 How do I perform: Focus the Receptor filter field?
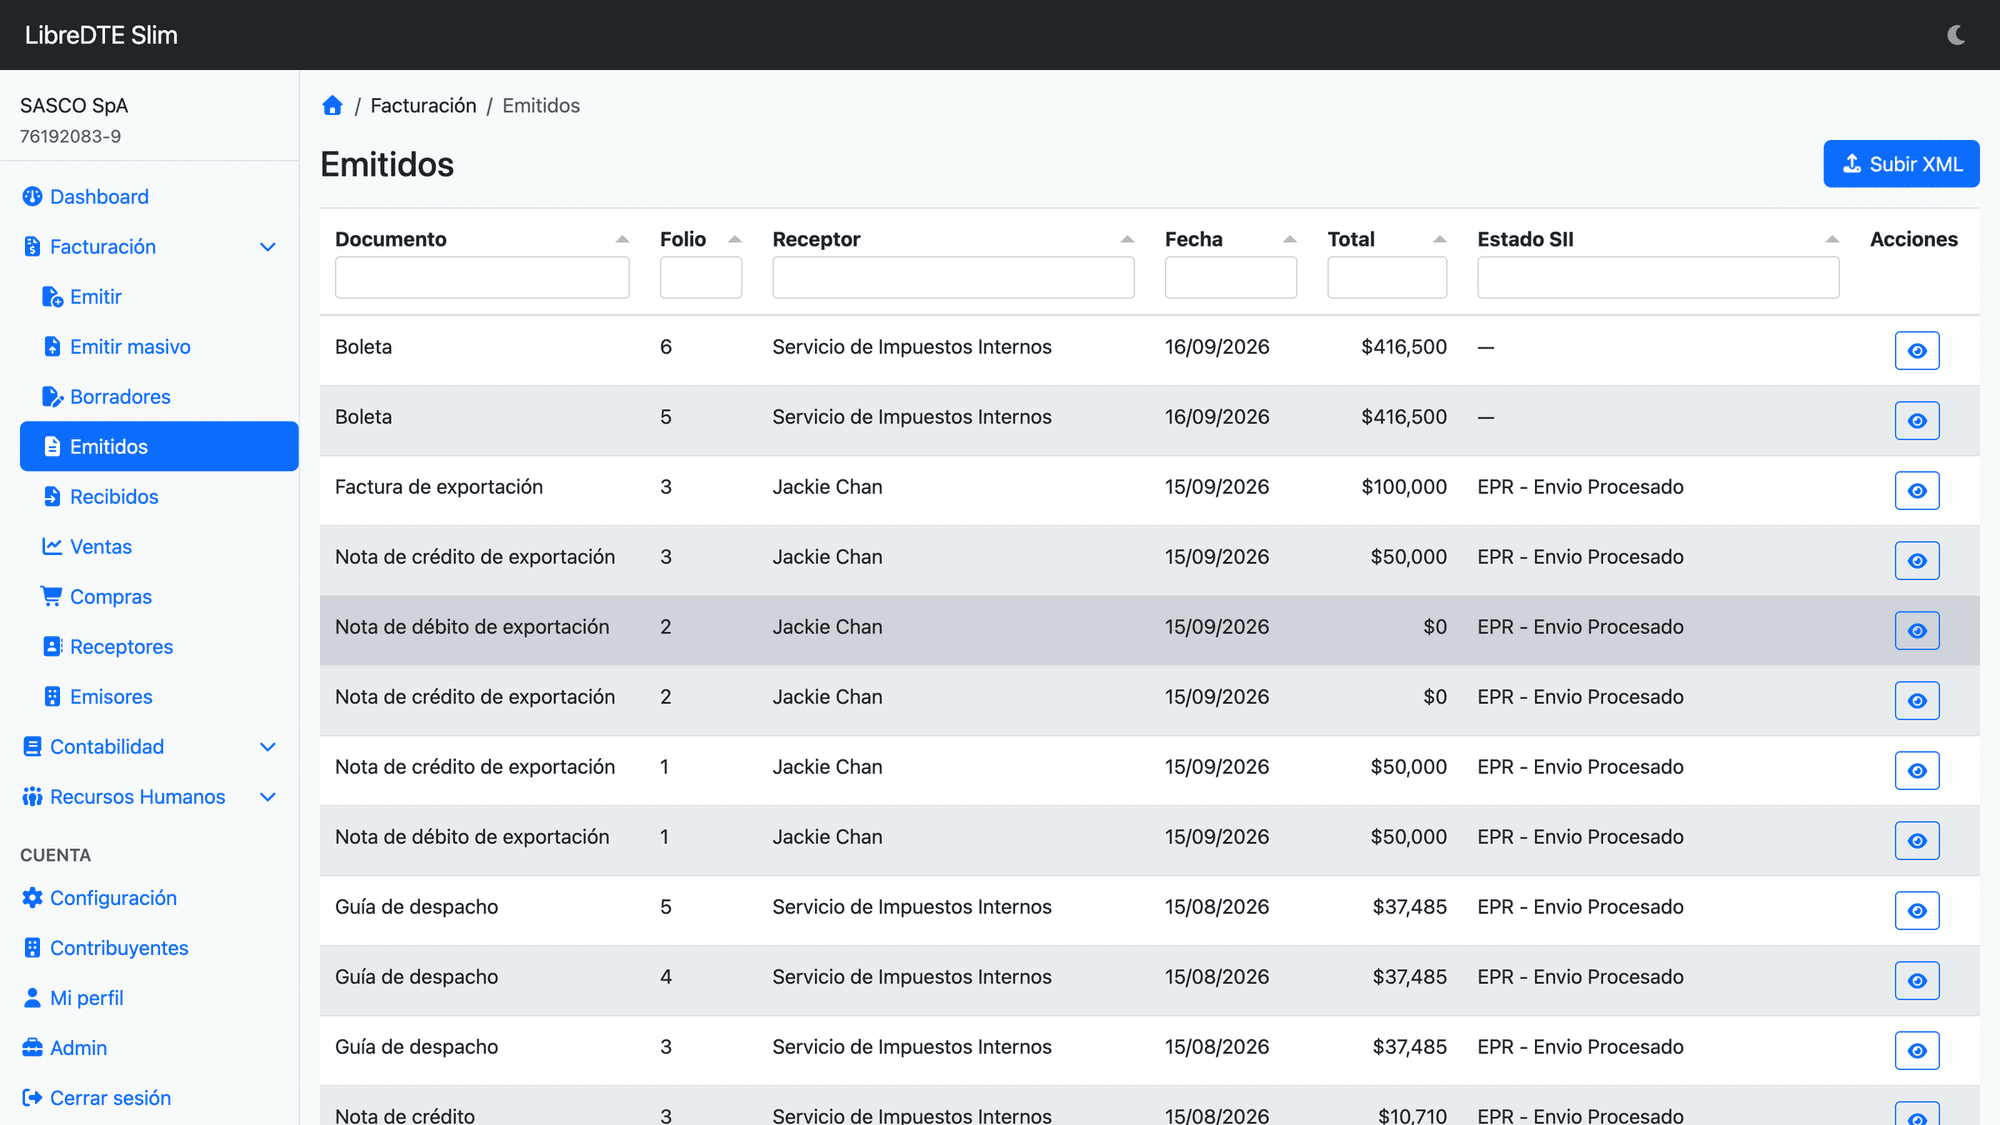(x=953, y=277)
